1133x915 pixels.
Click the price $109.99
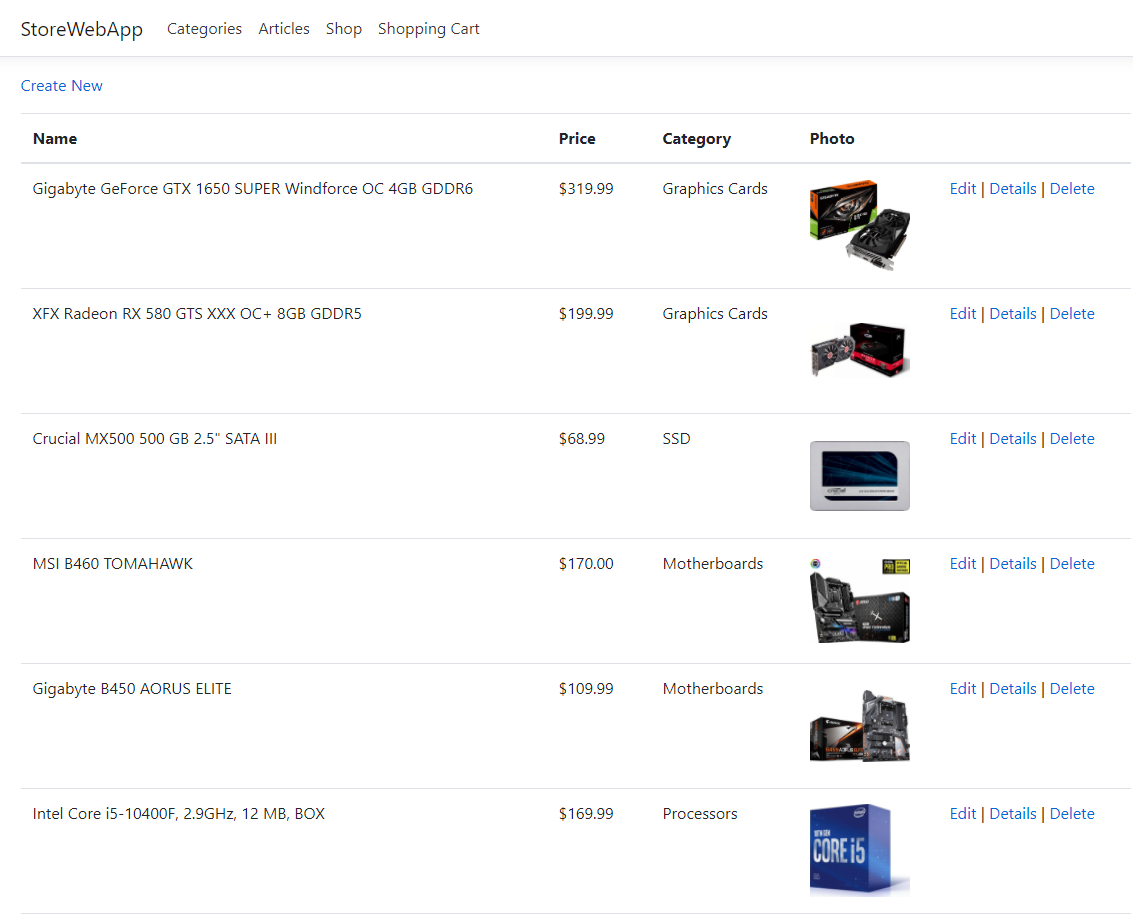tap(586, 689)
